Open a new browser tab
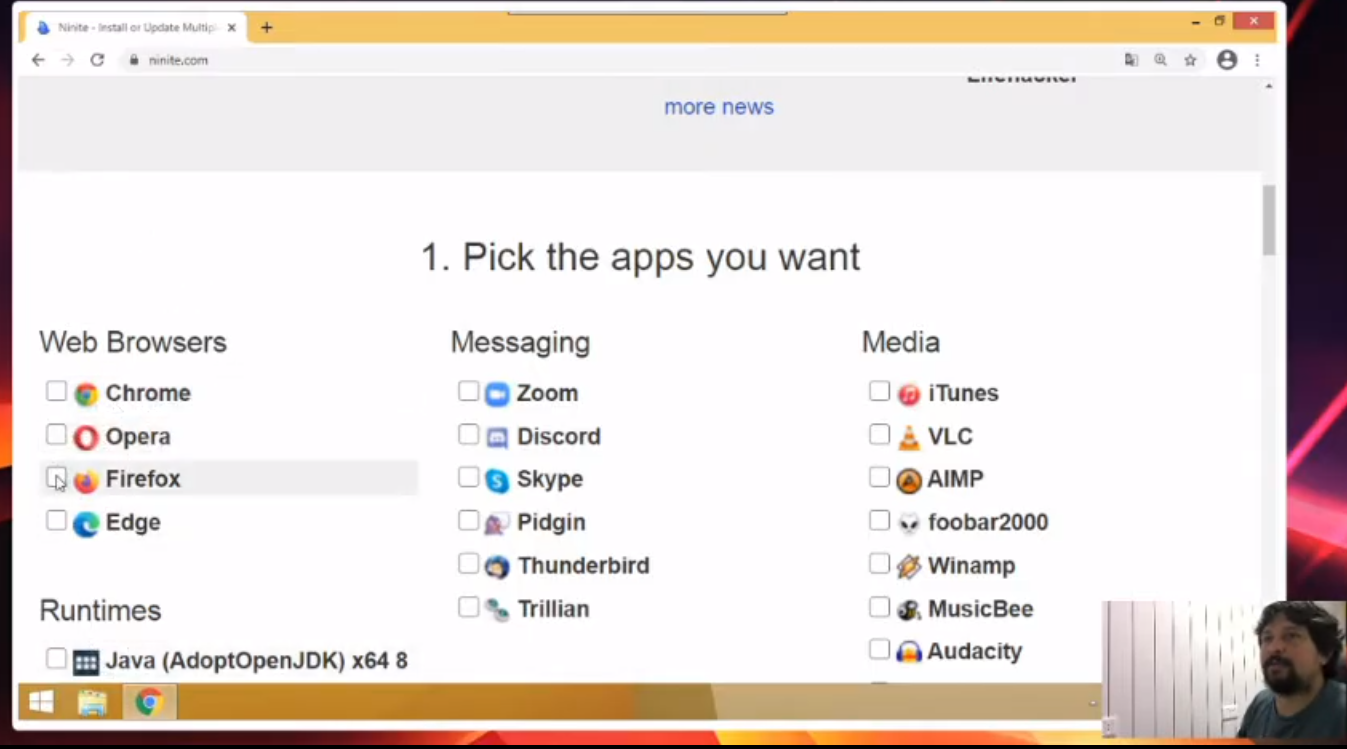Screen dimensions: 1347x749 coord(266,28)
